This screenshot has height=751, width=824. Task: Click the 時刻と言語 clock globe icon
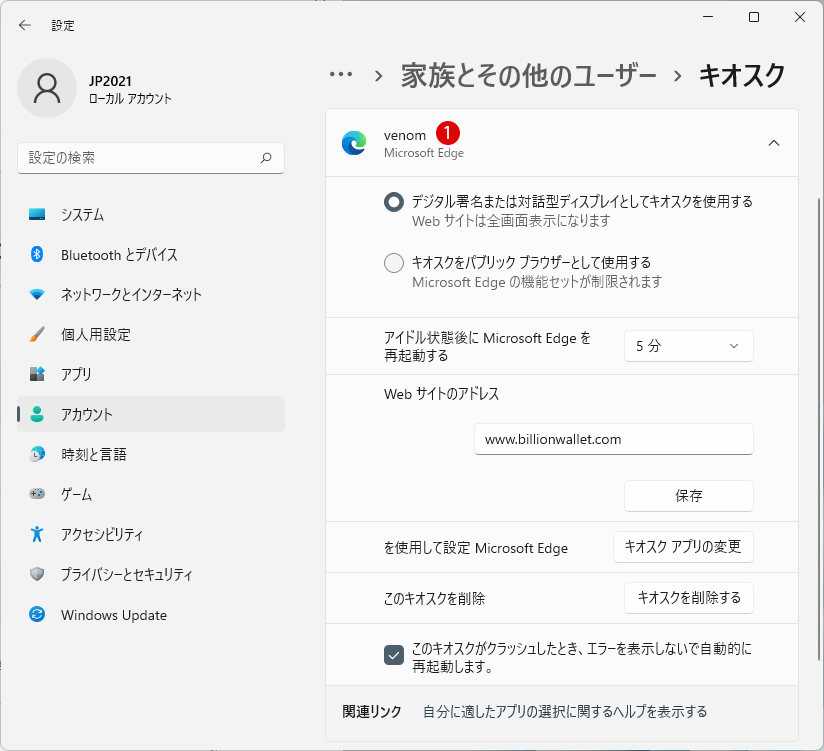37,454
